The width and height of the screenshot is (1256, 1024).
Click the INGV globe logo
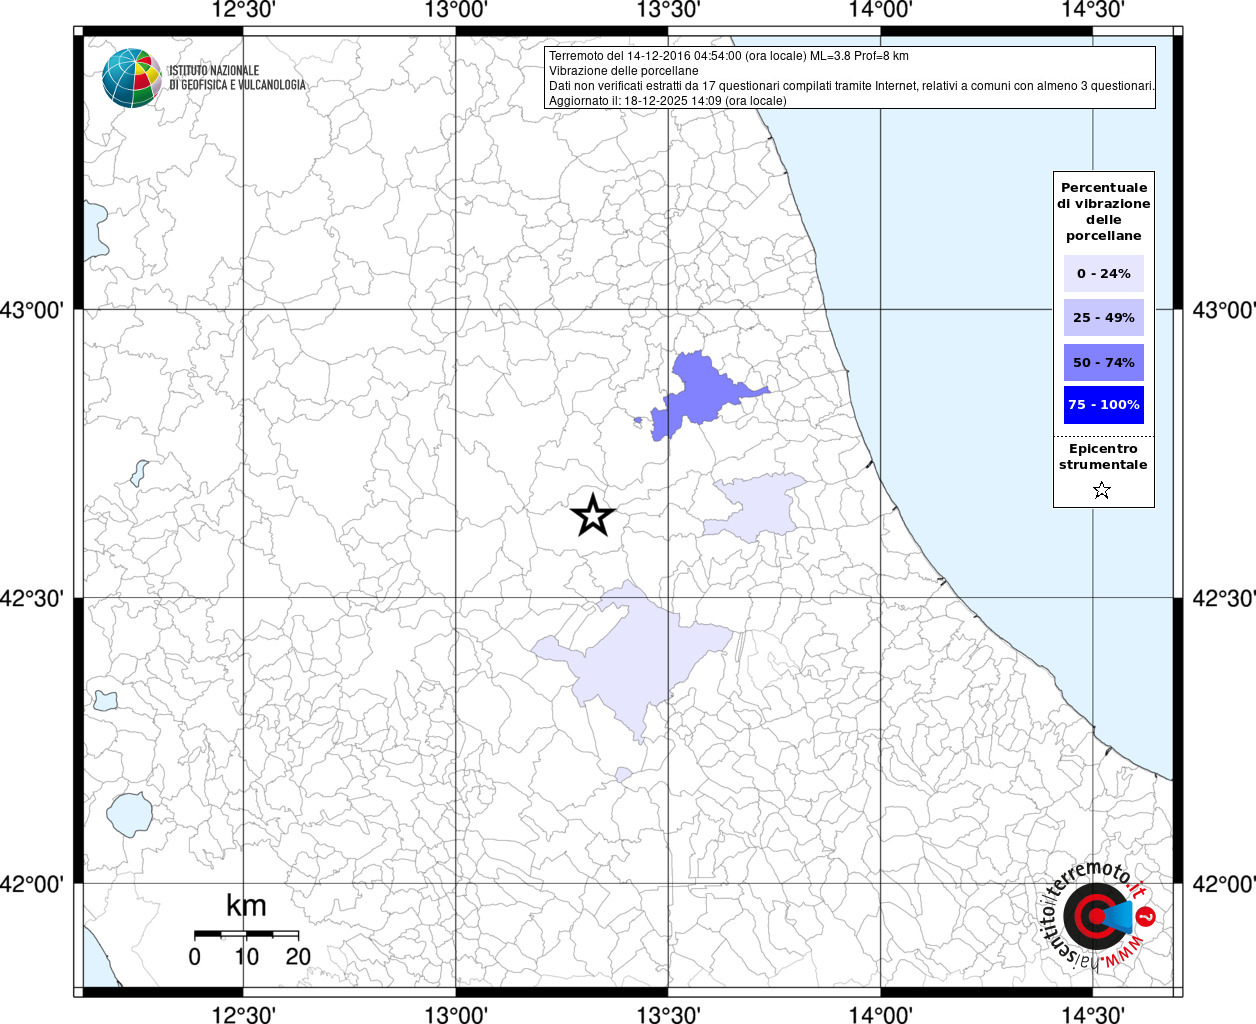(132, 78)
